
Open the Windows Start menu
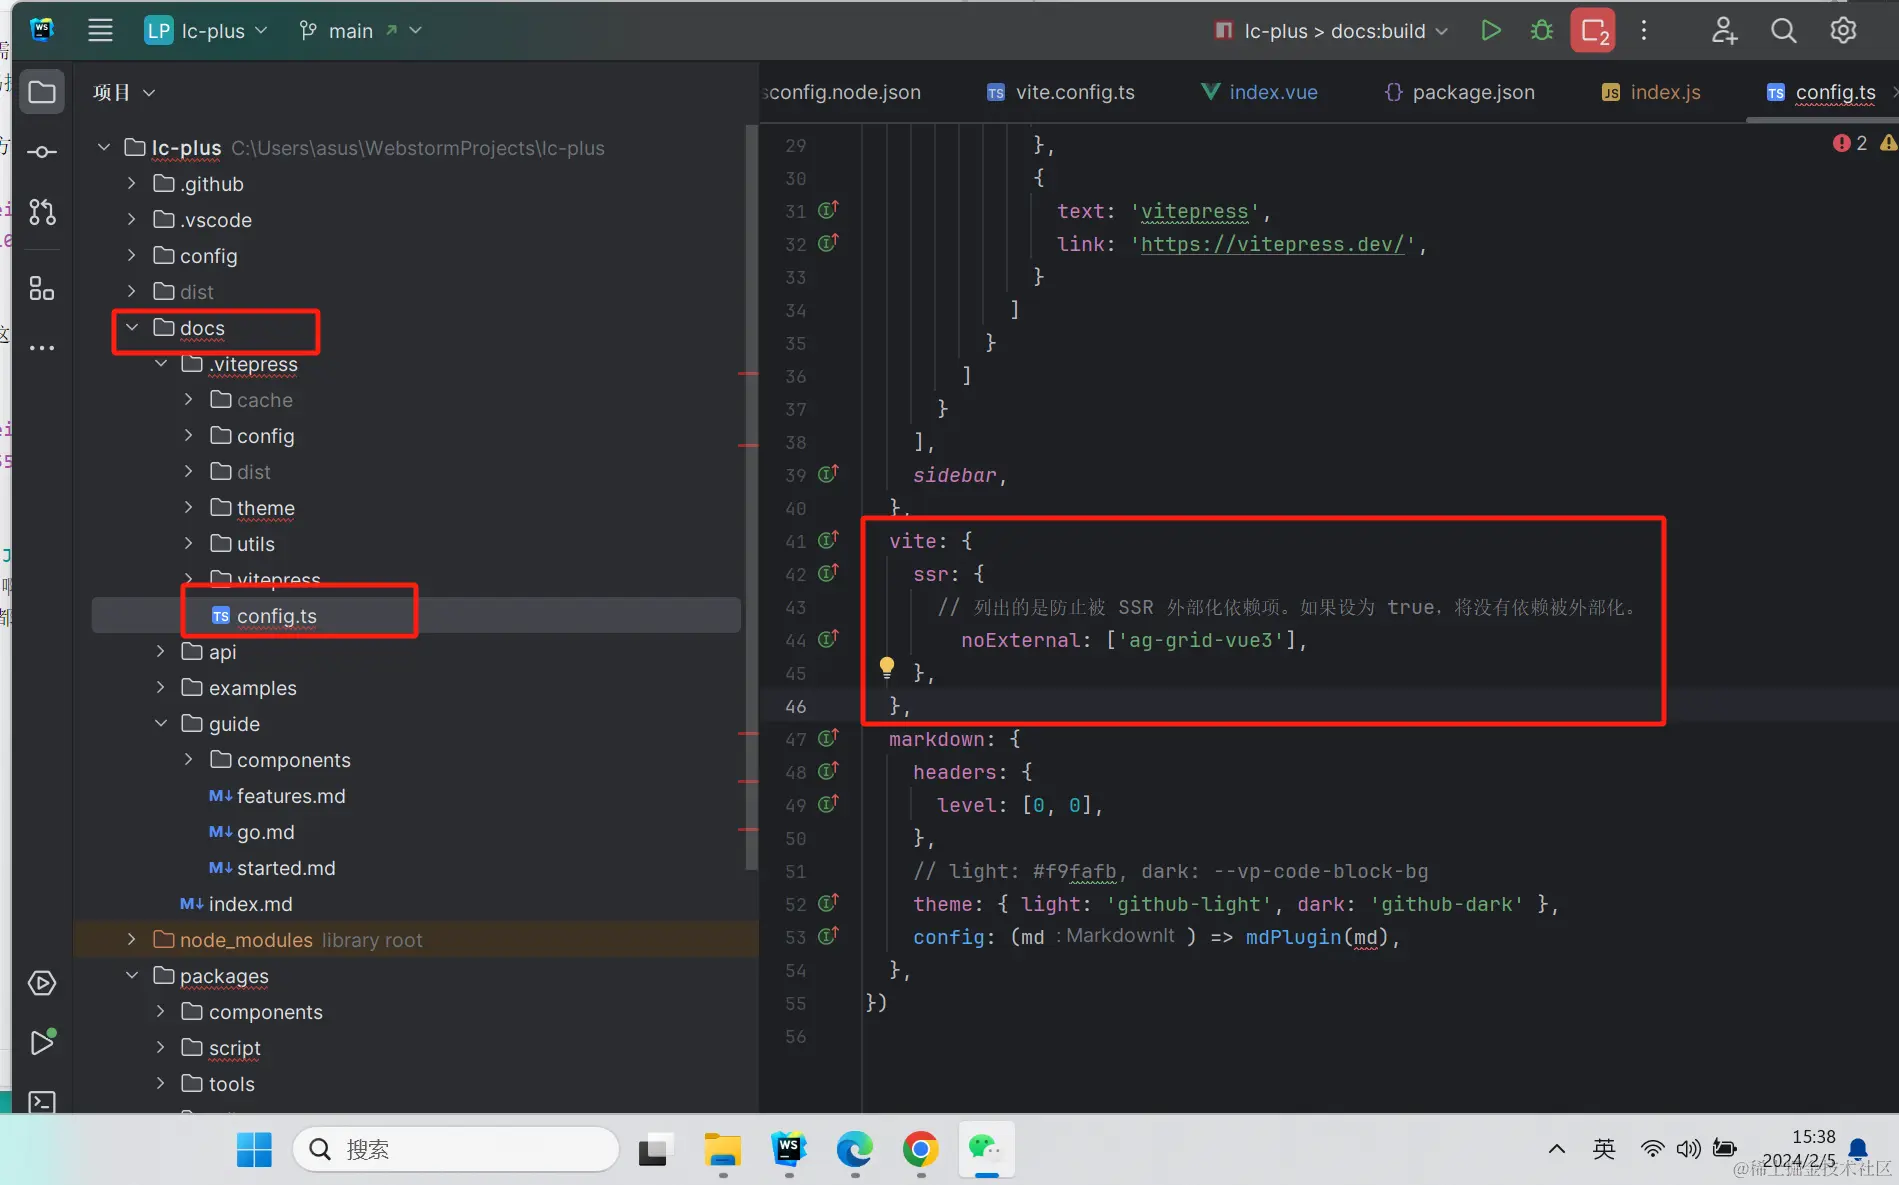(x=254, y=1149)
